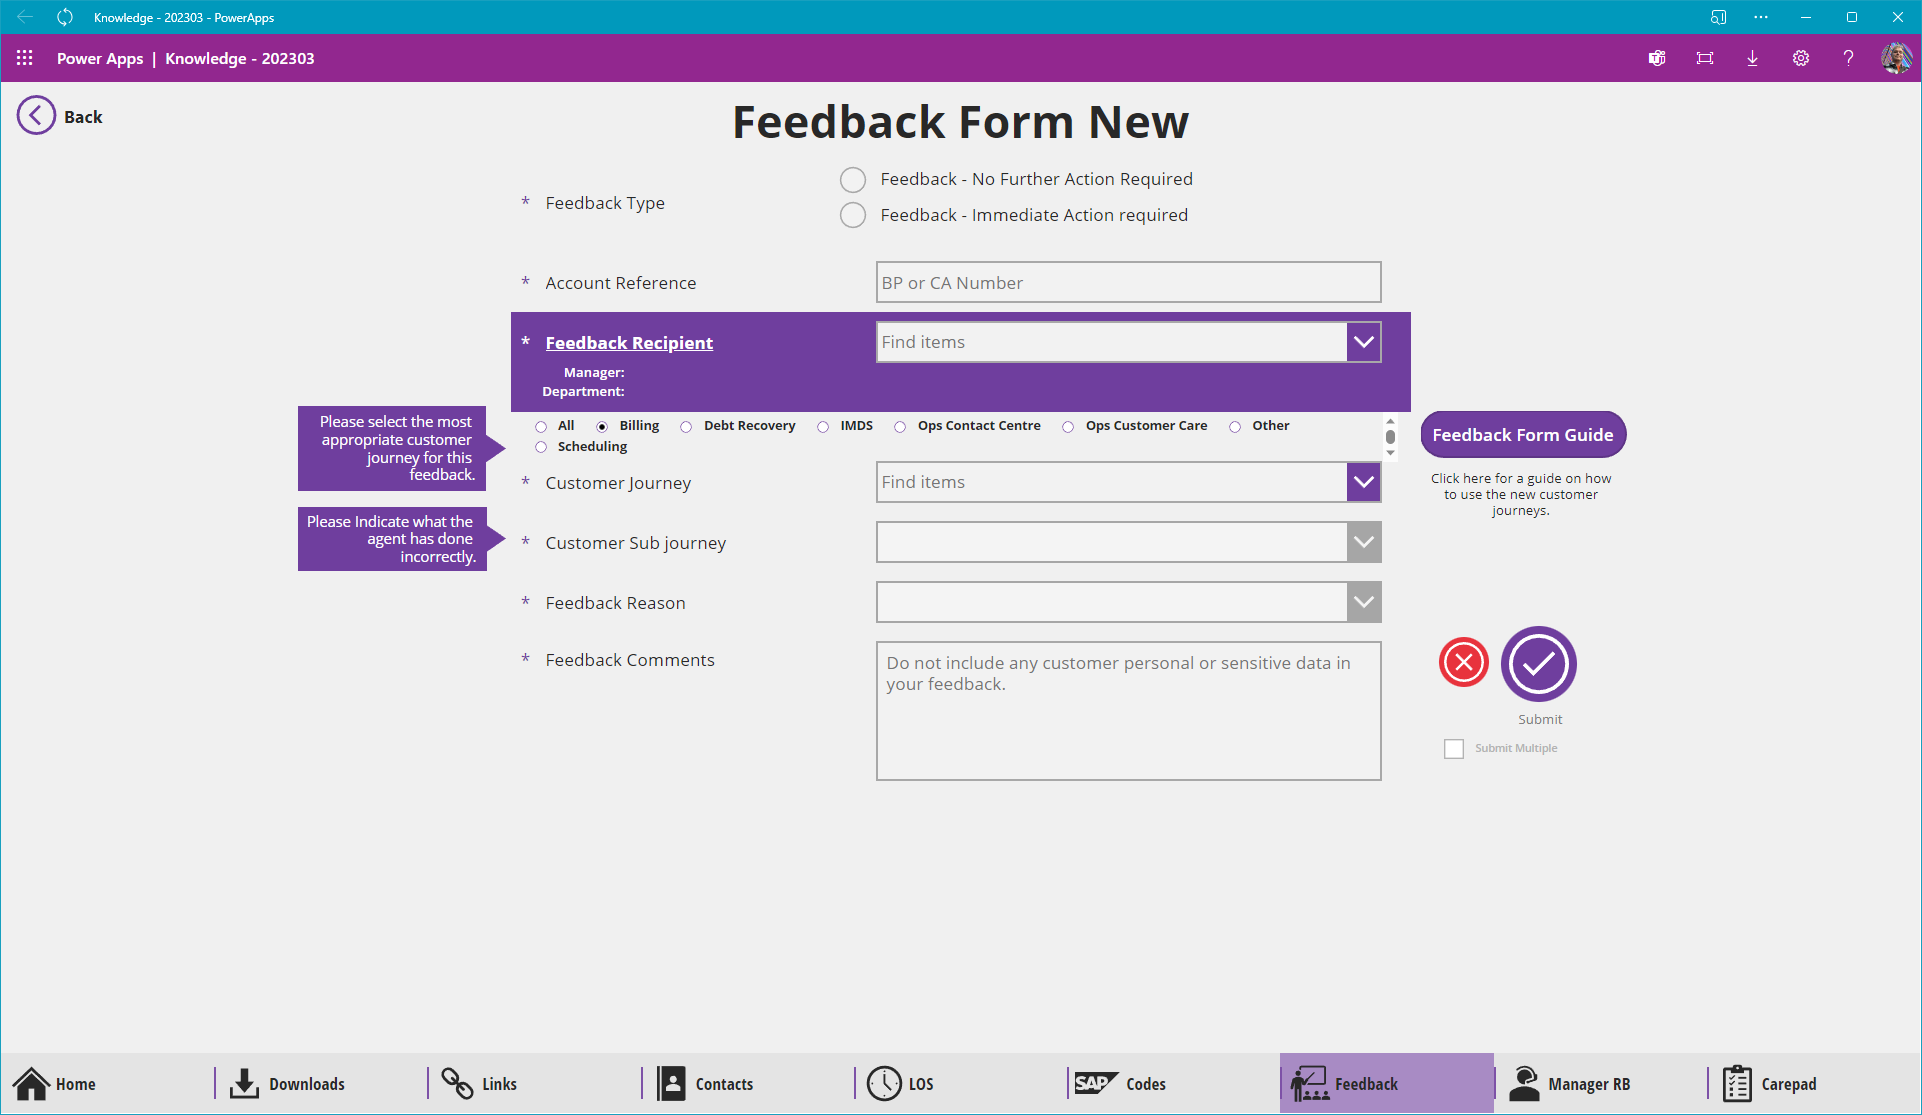Click the fit-to-screen icon in header
Screen dimensions: 1922x1115
(1705, 58)
